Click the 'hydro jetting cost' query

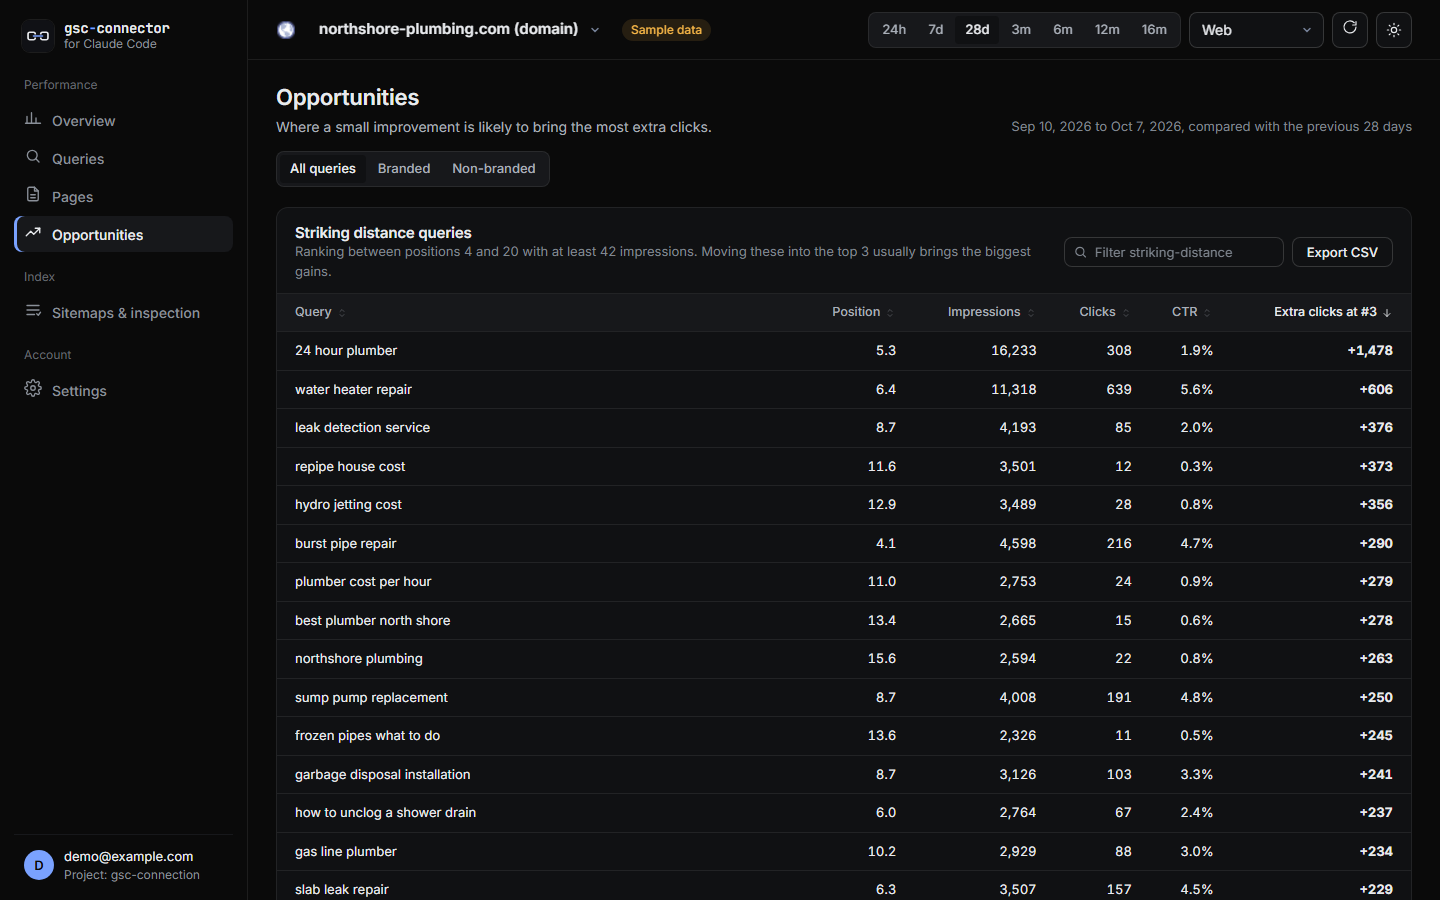click(348, 505)
